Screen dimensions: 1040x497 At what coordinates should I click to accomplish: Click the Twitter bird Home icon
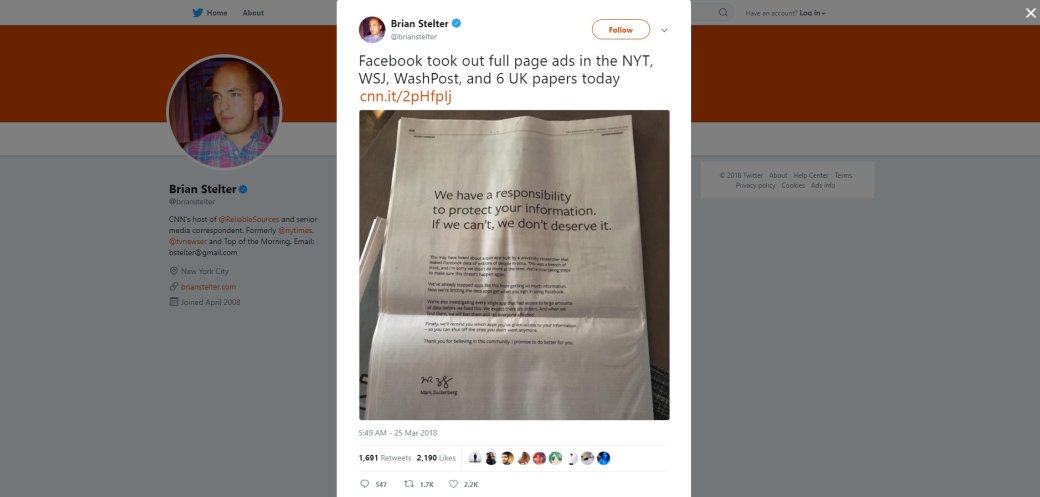click(x=198, y=13)
